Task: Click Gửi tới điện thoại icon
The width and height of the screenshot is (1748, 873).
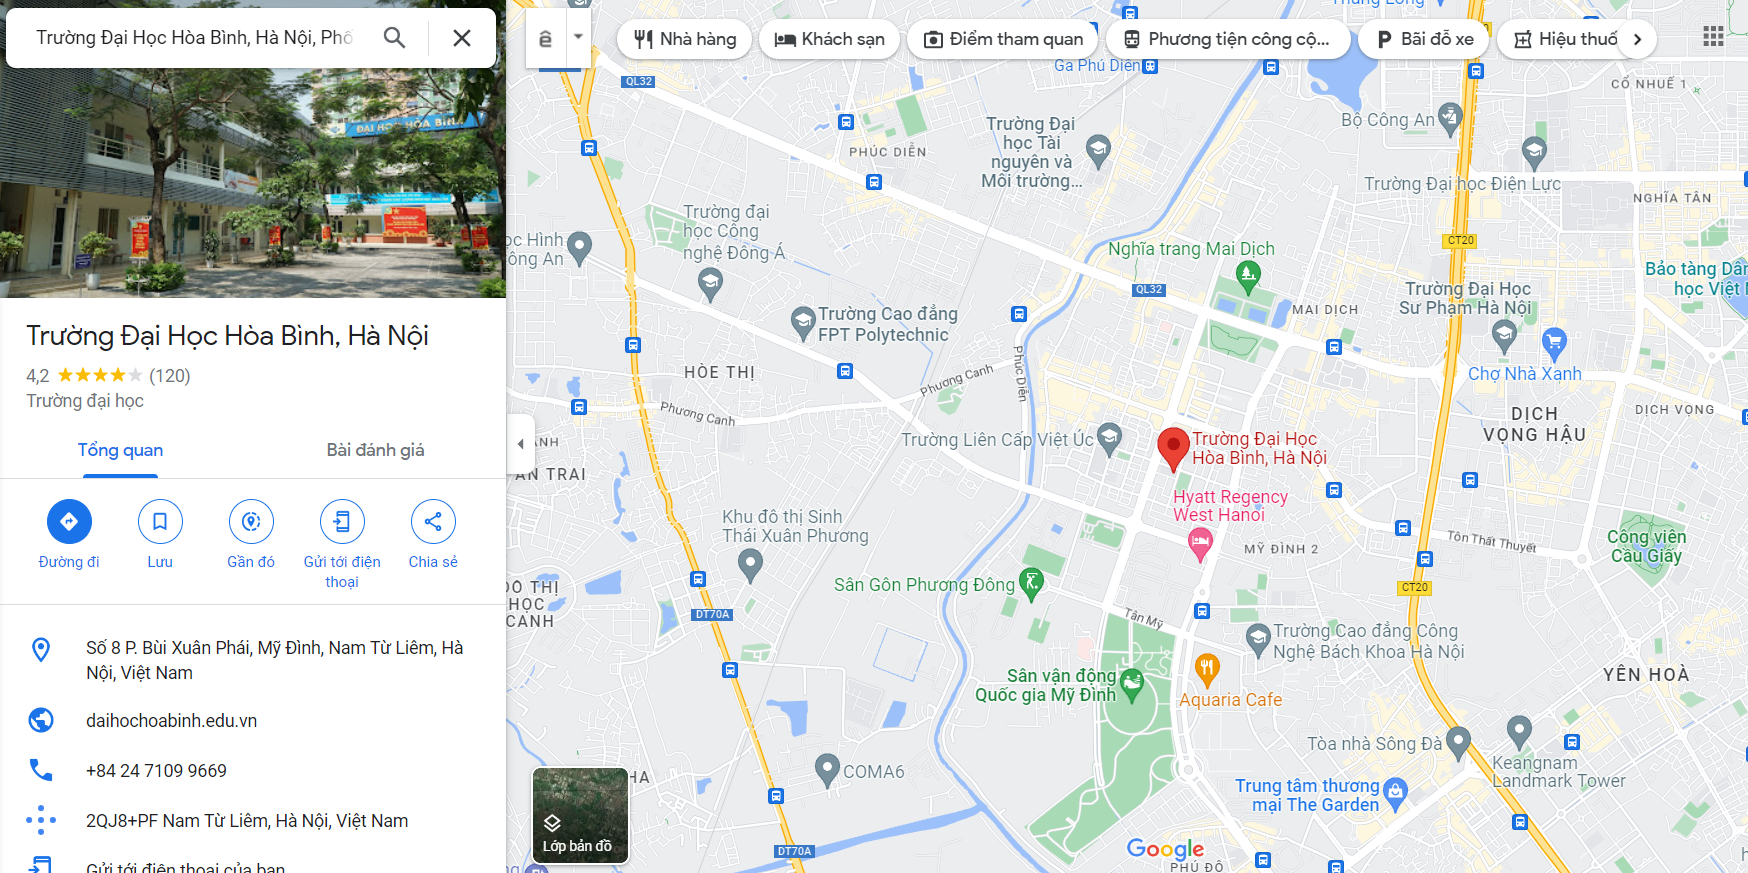Action: pos(342,521)
